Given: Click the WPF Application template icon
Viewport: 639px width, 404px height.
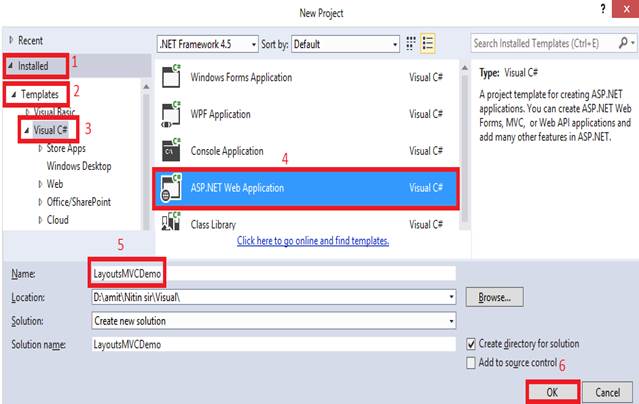Looking at the screenshot, I should click(x=171, y=114).
